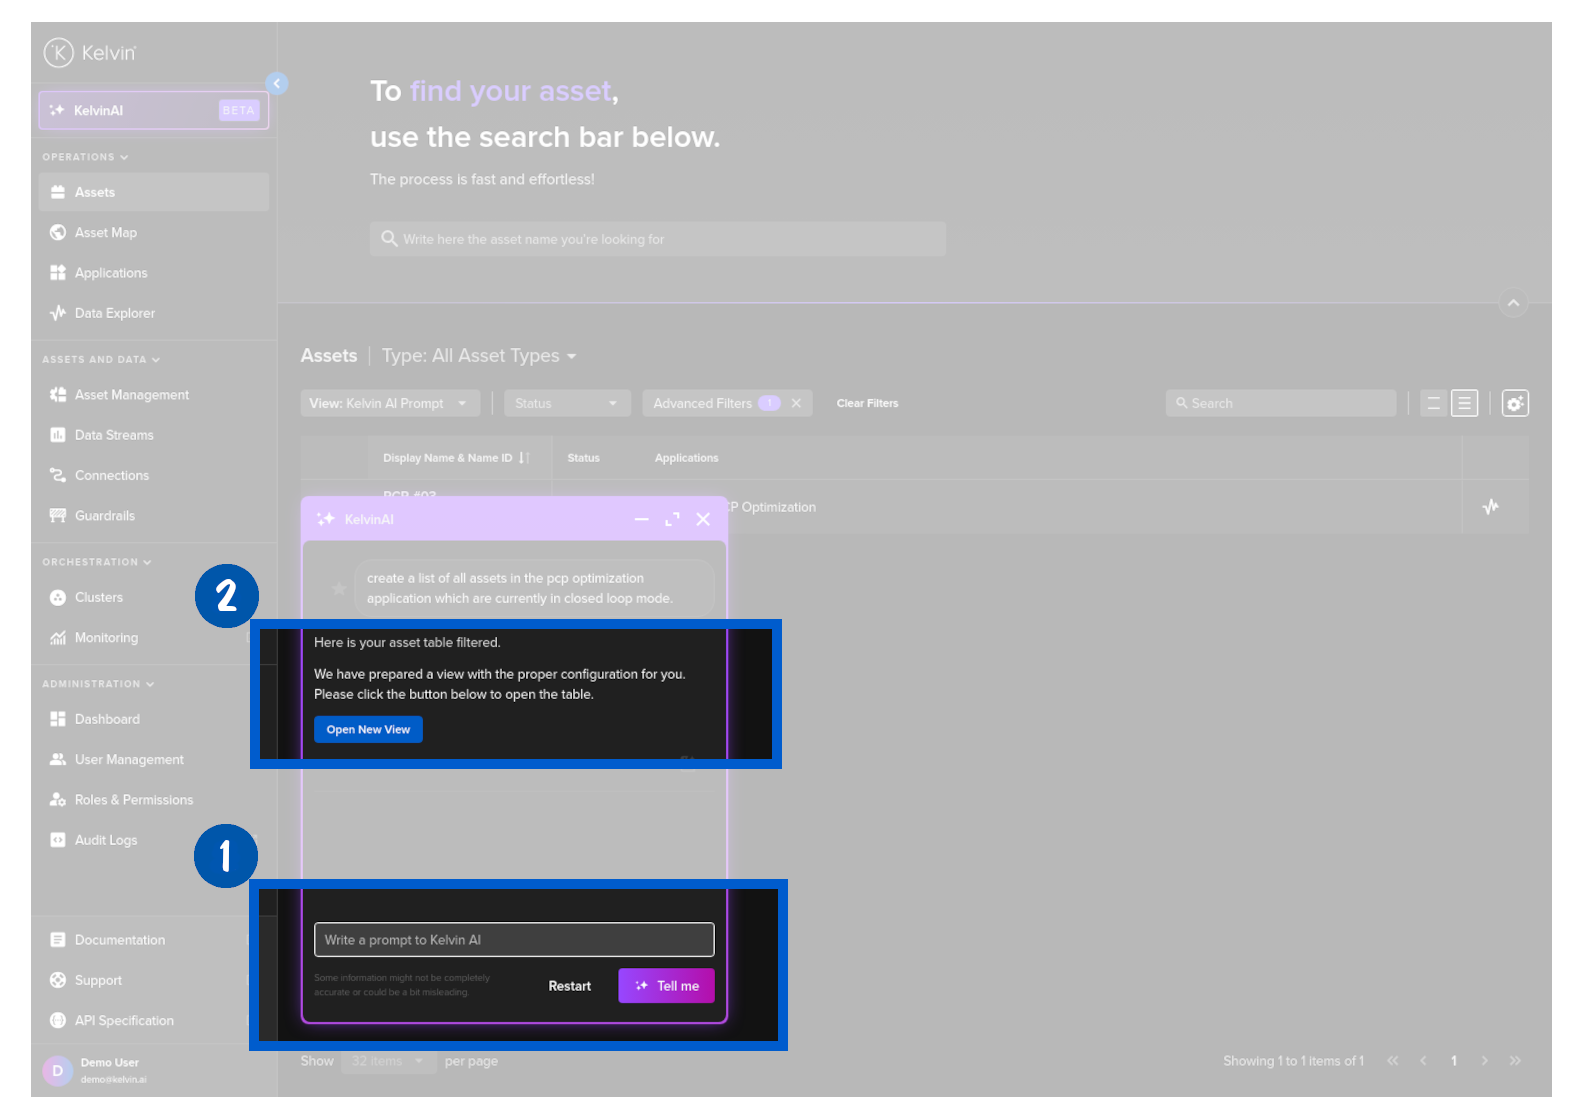Collapse the asset search banner
Viewport: 1584px width, 1120px height.
(x=1513, y=303)
